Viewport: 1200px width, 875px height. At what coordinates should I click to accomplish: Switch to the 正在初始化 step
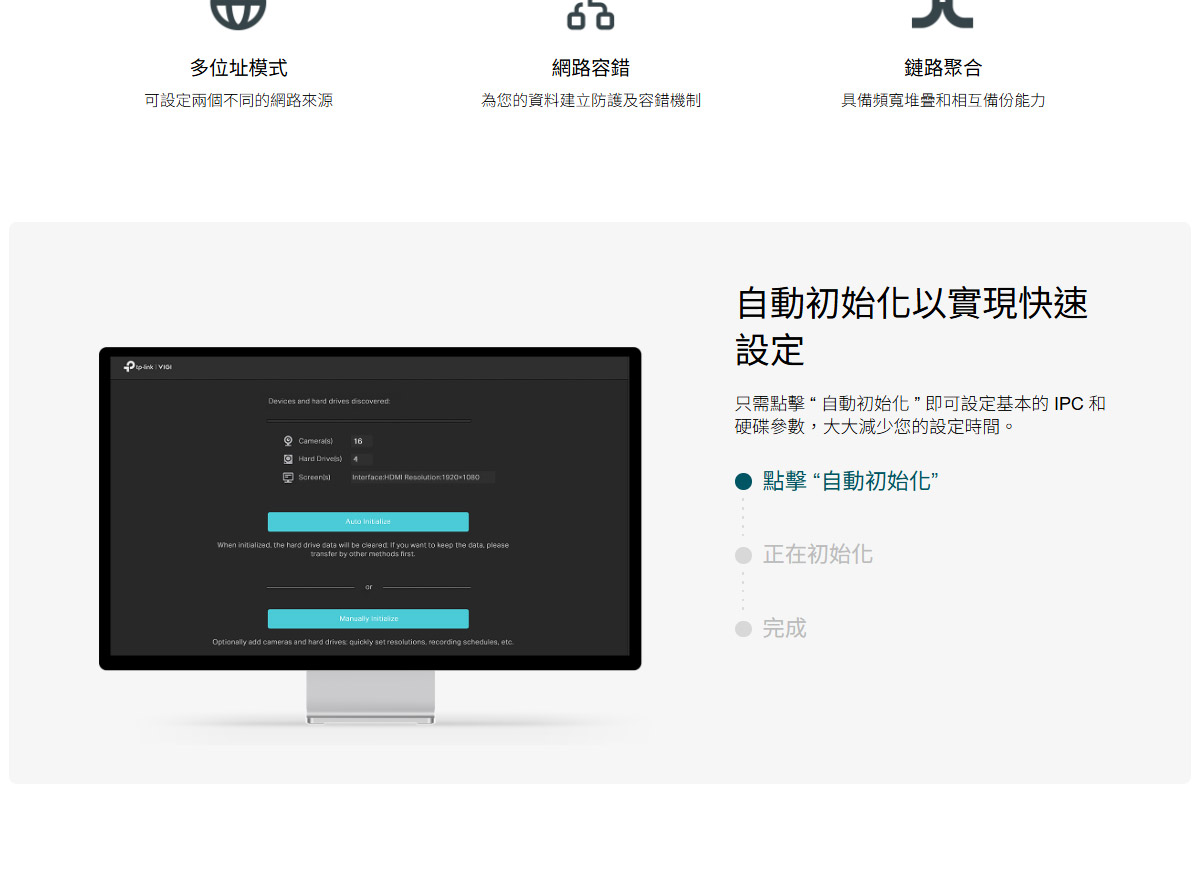817,555
